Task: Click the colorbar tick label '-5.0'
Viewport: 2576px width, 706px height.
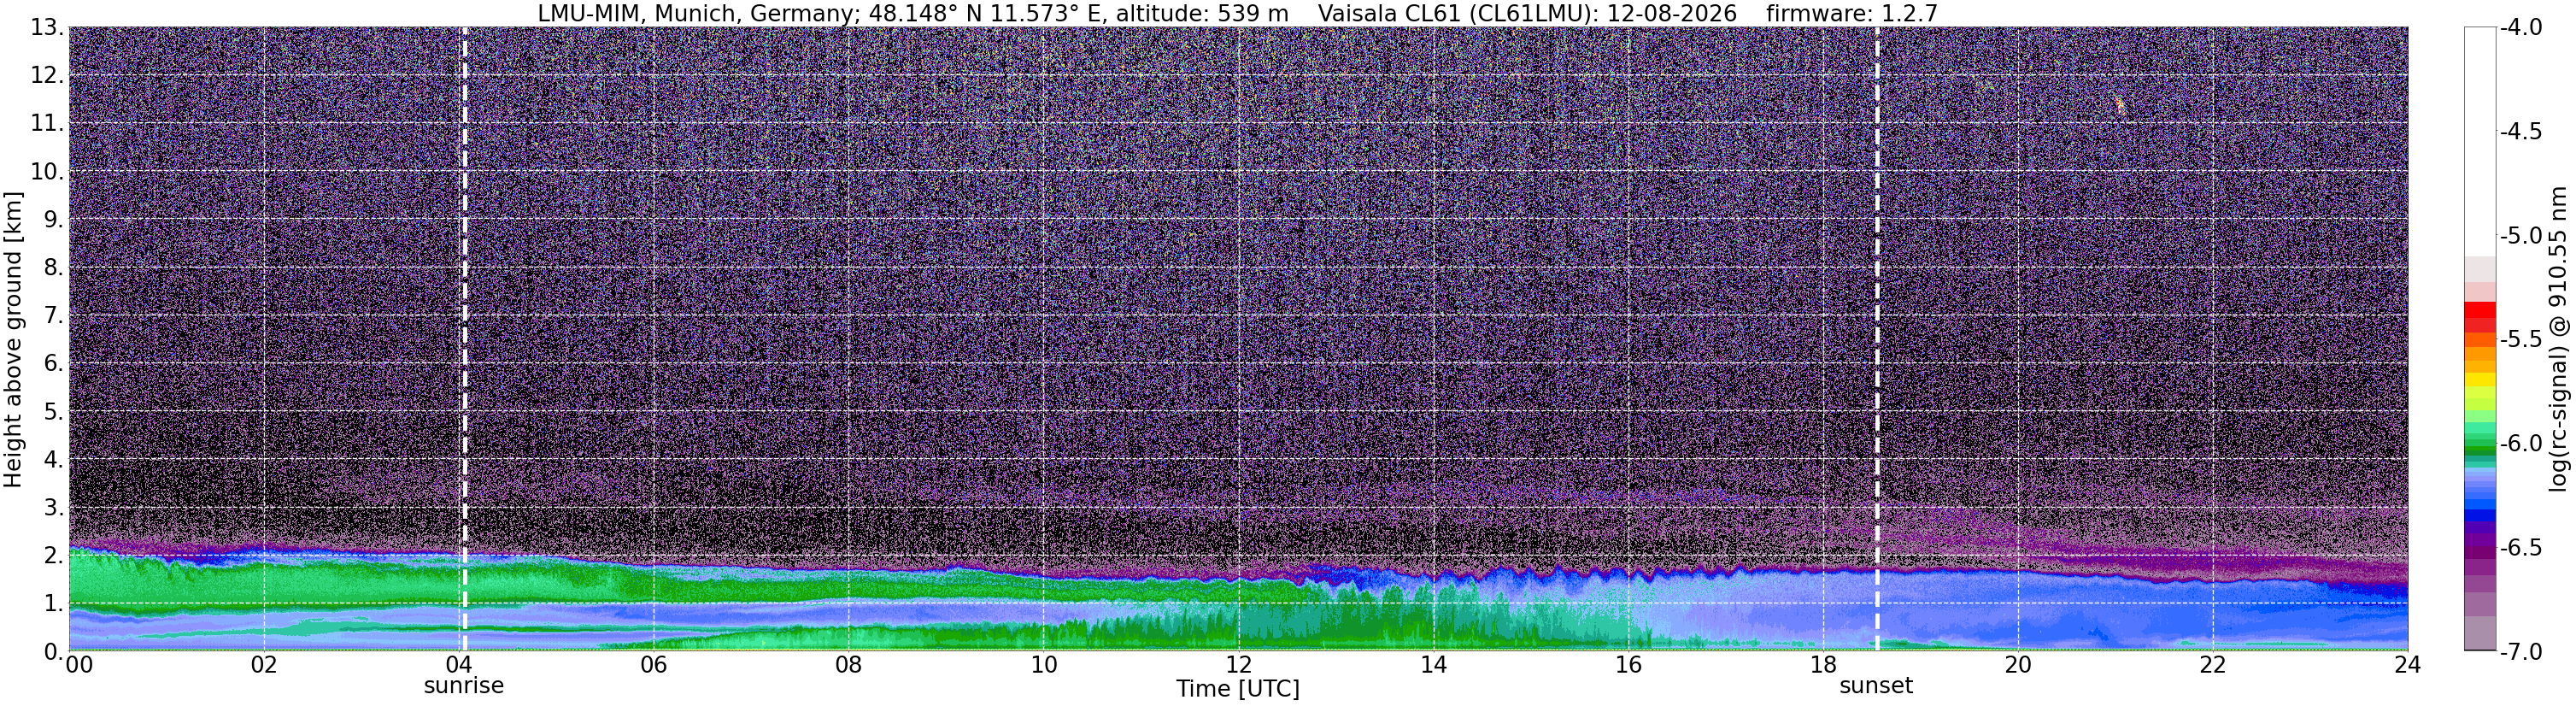Action: pos(2521,236)
